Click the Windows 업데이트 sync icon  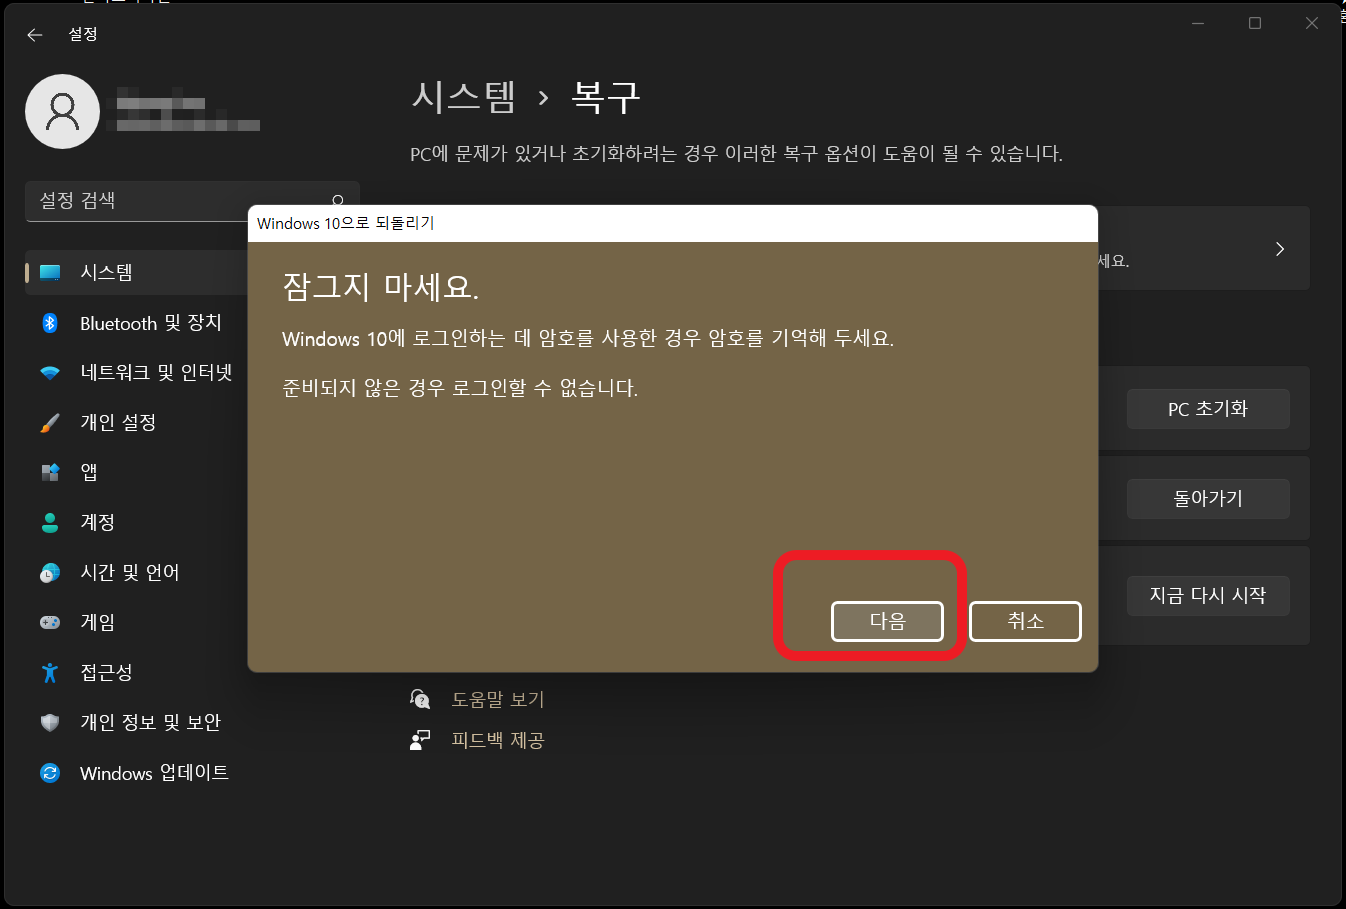coord(50,772)
